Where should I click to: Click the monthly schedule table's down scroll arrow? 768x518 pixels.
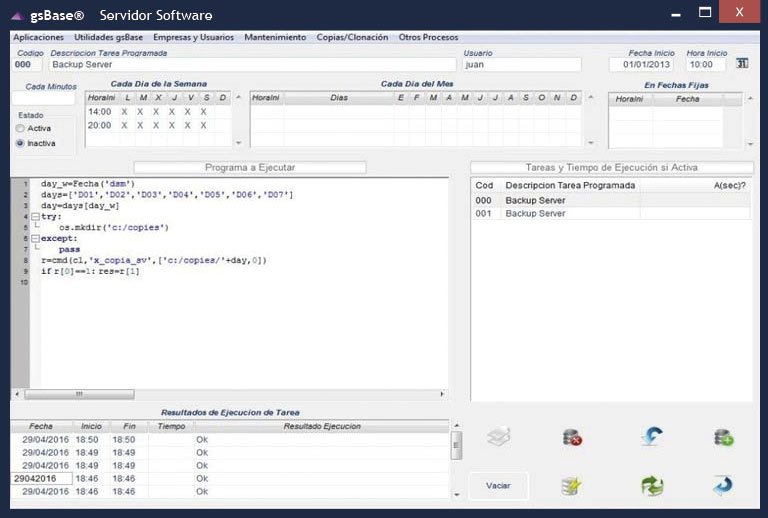point(591,143)
